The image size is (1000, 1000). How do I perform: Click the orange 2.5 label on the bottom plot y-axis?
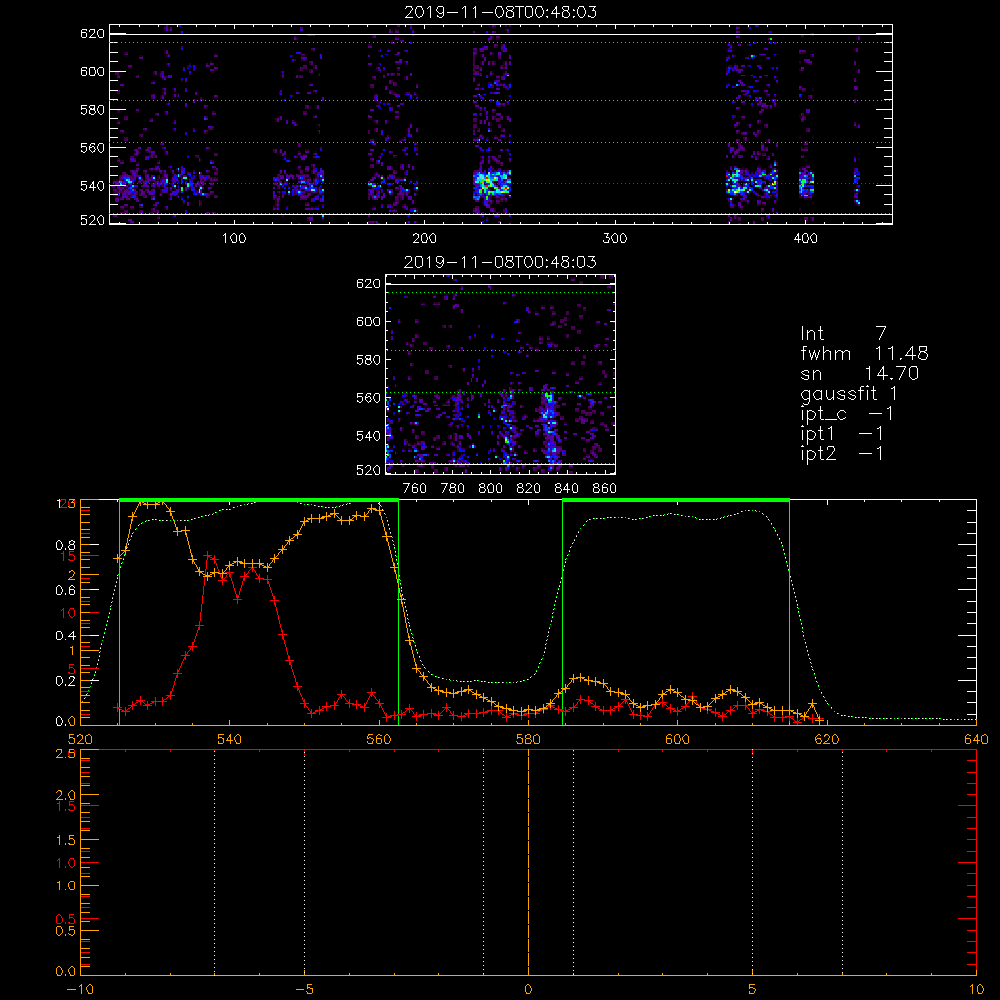tap(66, 754)
